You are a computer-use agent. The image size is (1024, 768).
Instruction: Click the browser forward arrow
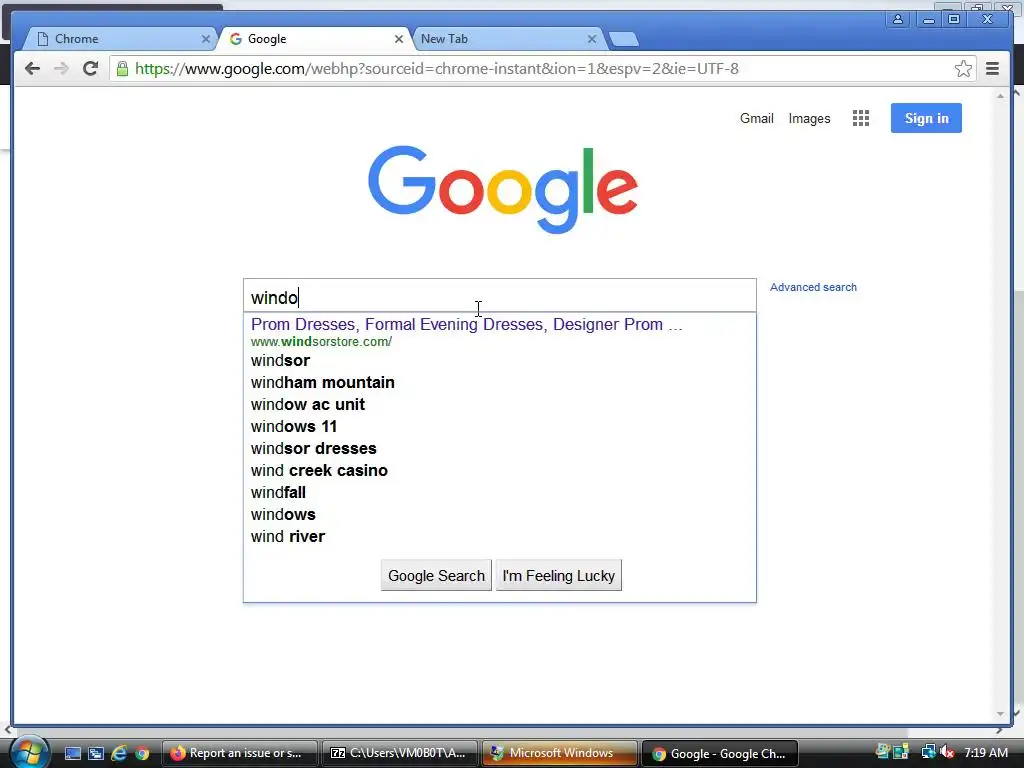click(x=61, y=69)
